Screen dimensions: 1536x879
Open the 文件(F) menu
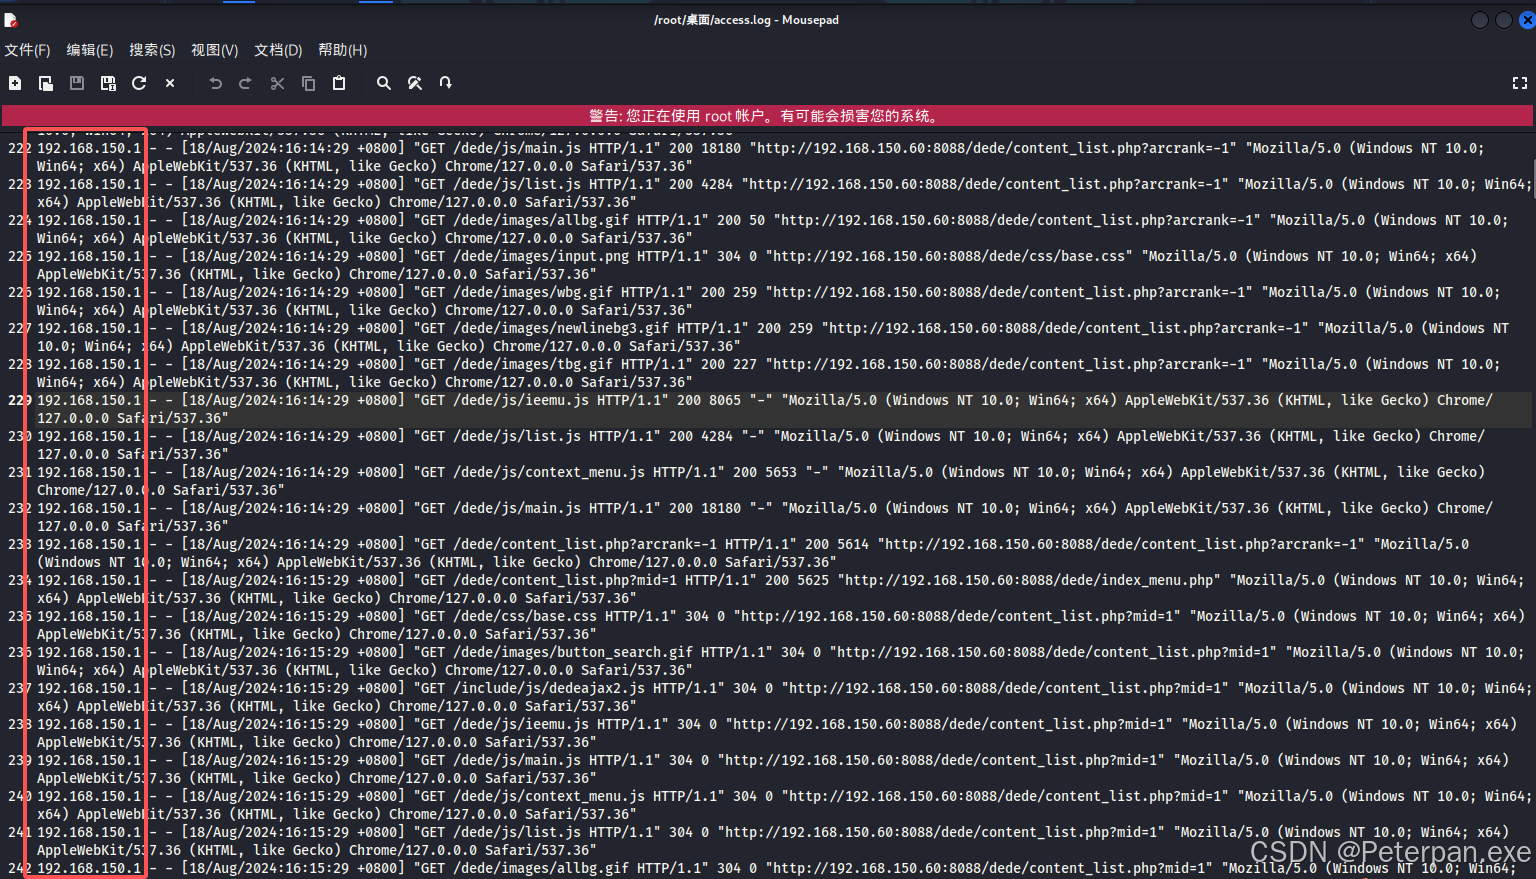[27, 50]
